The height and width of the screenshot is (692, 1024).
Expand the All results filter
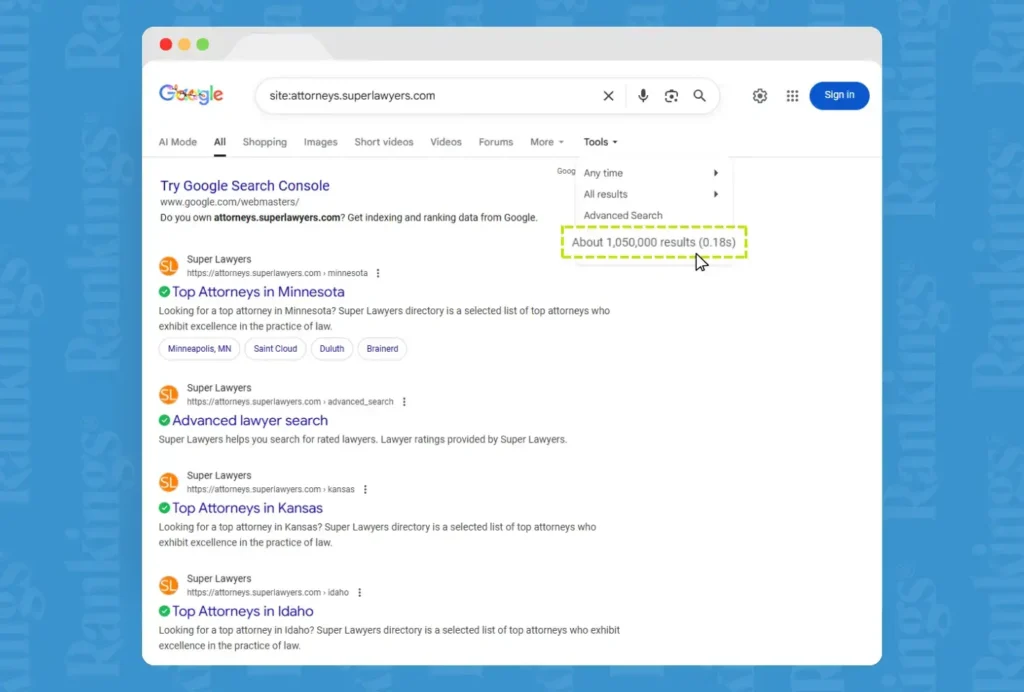pos(651,194)
